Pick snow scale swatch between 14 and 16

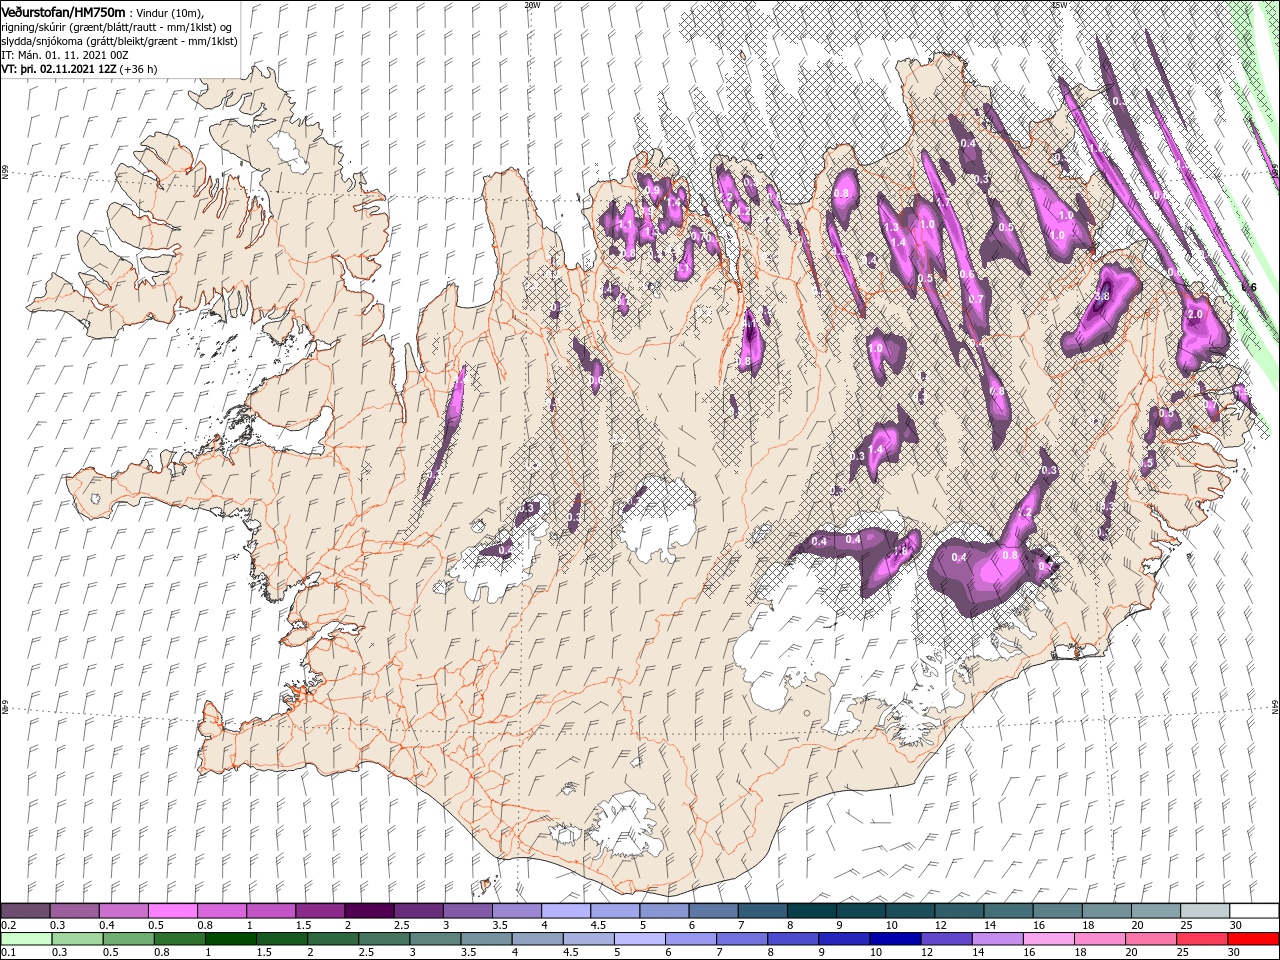coord(1008,910)
